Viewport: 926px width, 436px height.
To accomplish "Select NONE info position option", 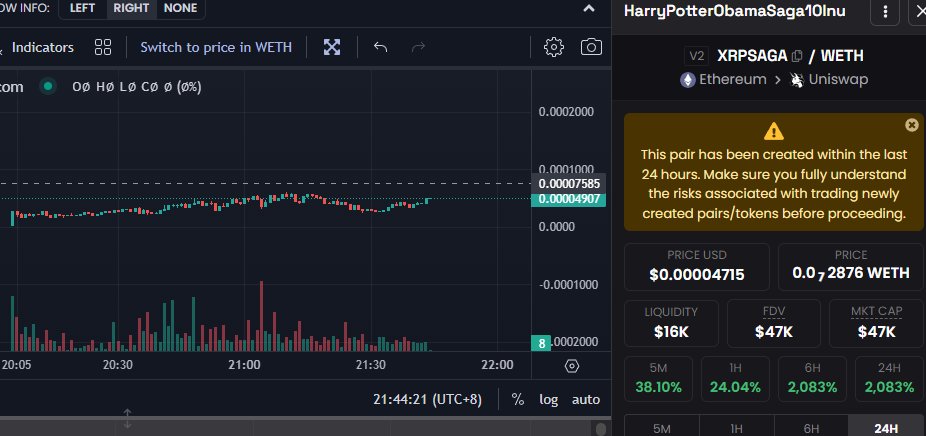I will (181, 8).
